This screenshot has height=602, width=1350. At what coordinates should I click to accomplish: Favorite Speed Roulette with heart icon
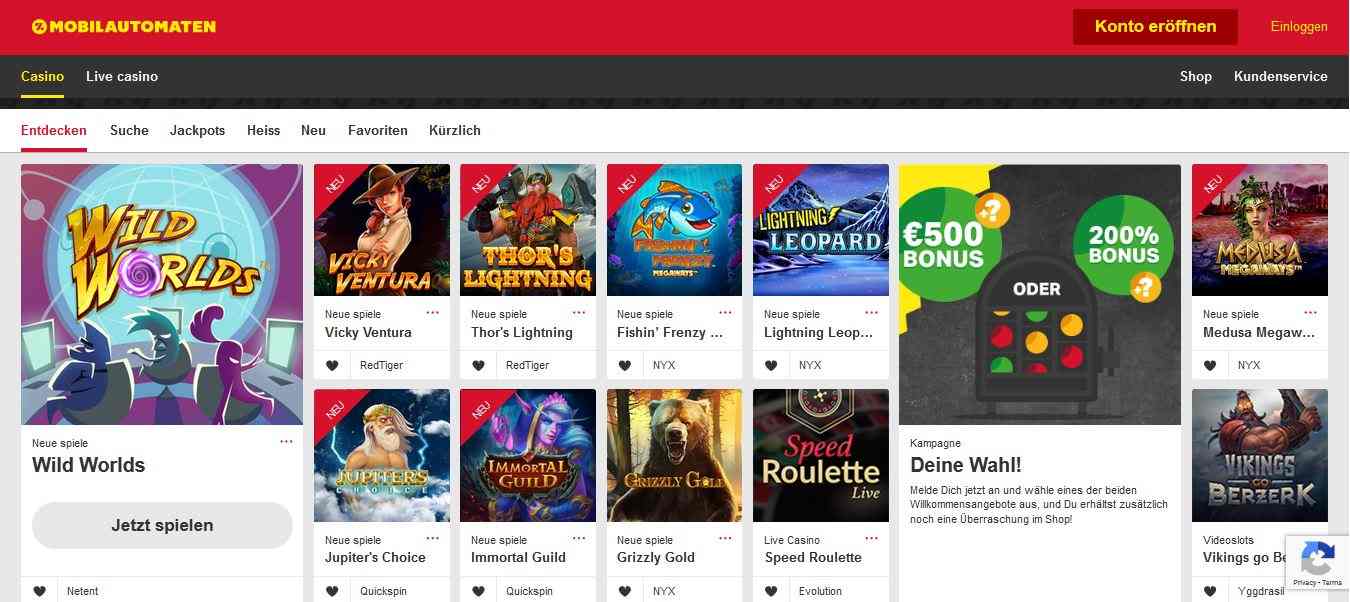pos(770,591)
